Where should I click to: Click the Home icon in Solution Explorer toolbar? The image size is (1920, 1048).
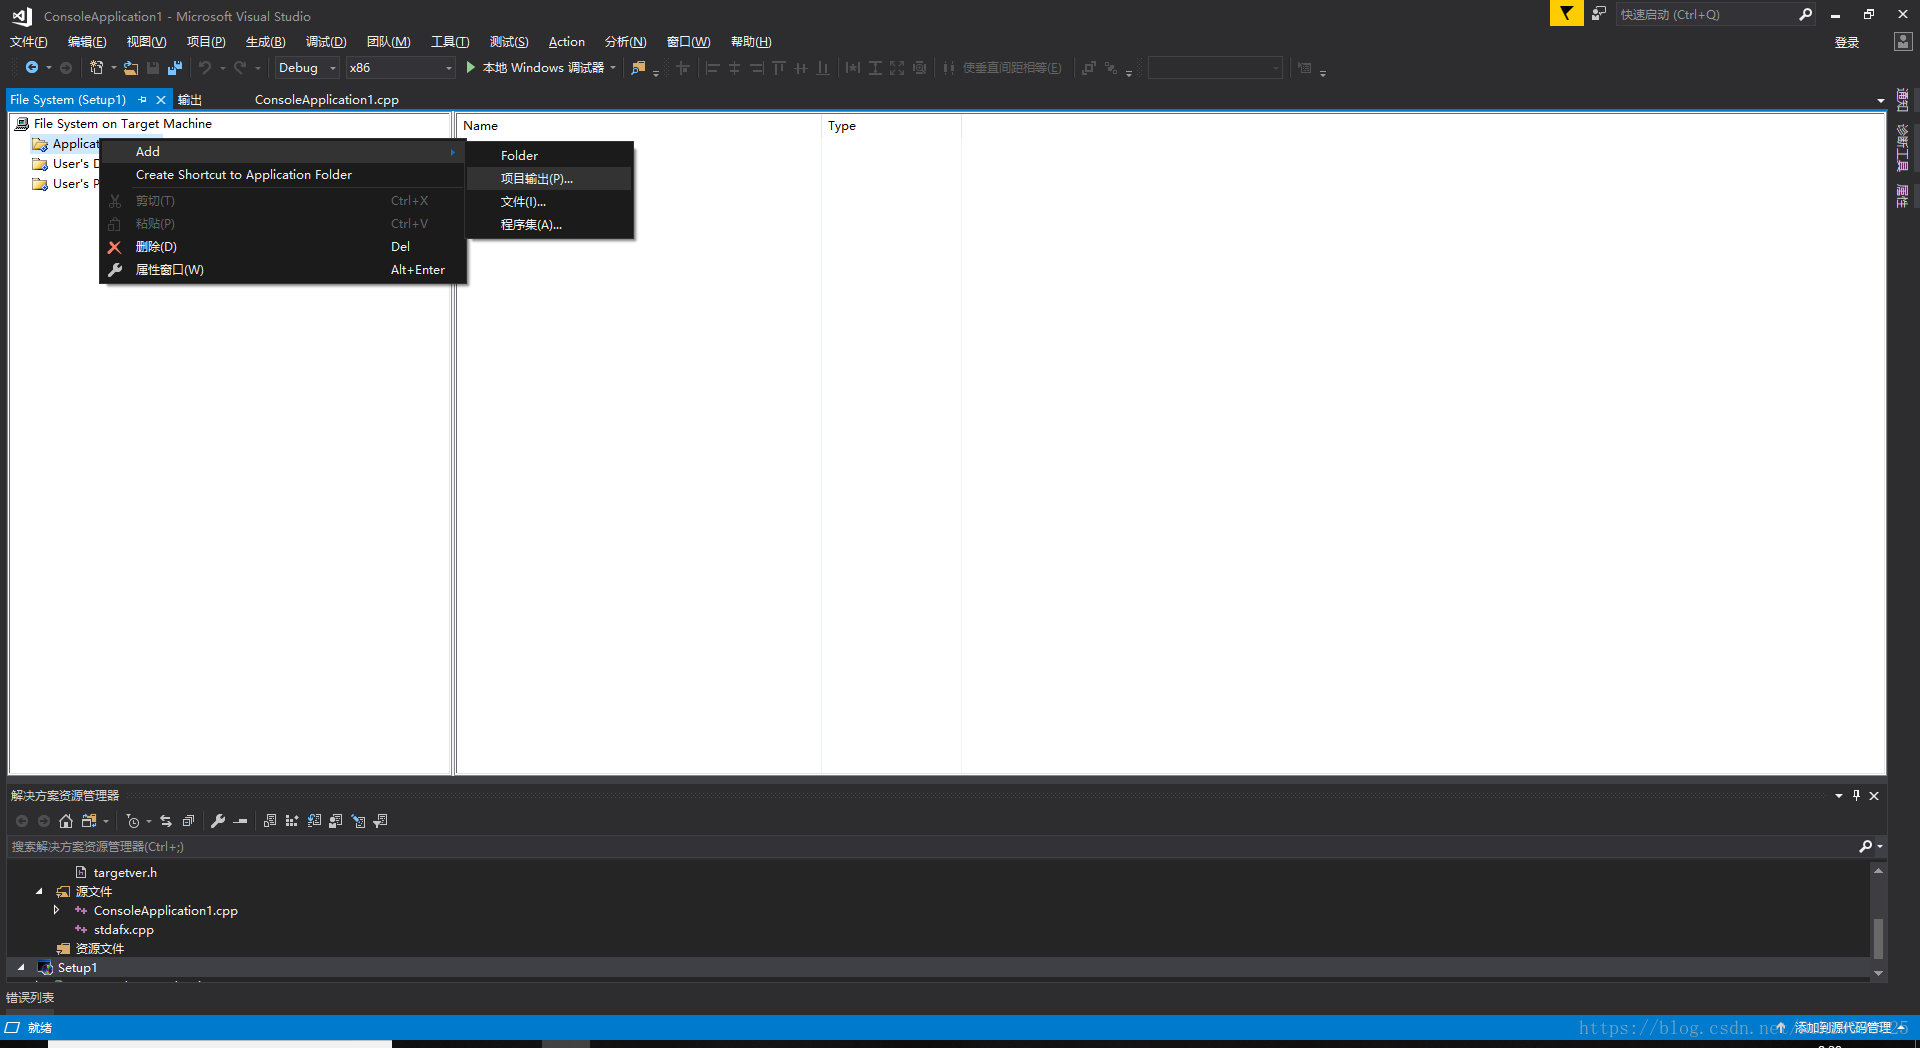click(x=66, y=821)
